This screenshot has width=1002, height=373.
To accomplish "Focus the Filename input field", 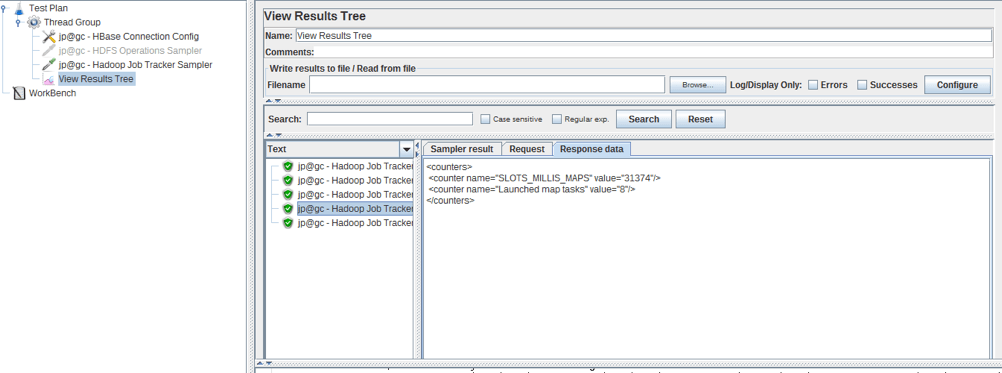I will [x=487, y=85].
